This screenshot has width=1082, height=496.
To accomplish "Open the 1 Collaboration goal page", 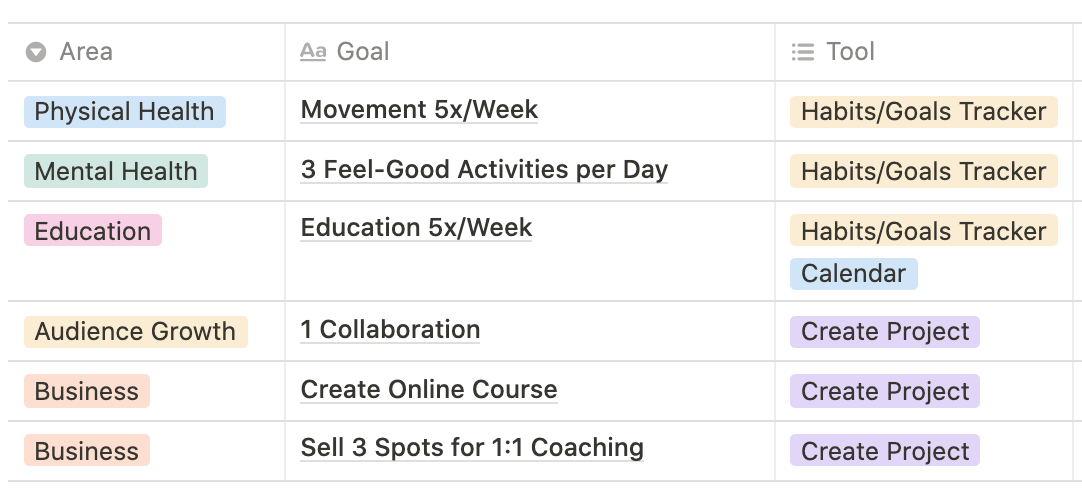I will [390, 330].
